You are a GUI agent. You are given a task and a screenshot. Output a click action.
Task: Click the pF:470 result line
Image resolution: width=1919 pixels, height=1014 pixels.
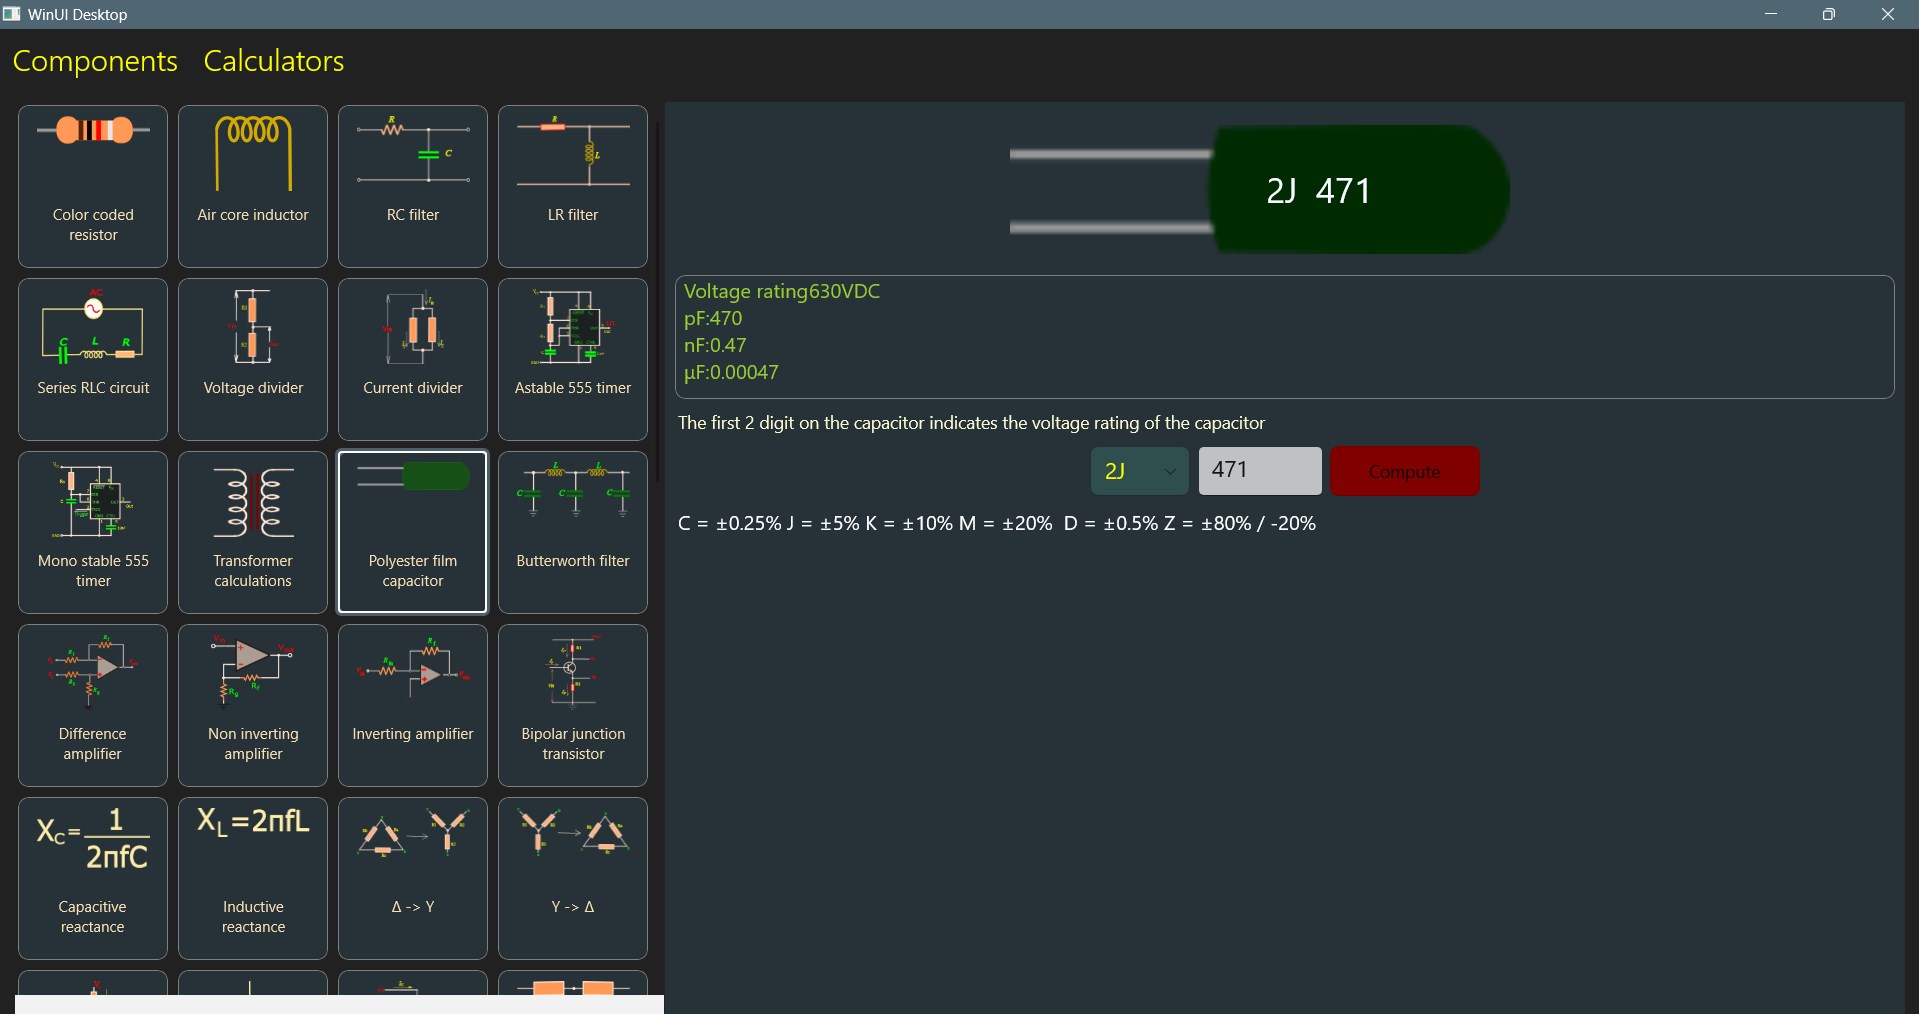pyautogui.click(x=713, y=318)
